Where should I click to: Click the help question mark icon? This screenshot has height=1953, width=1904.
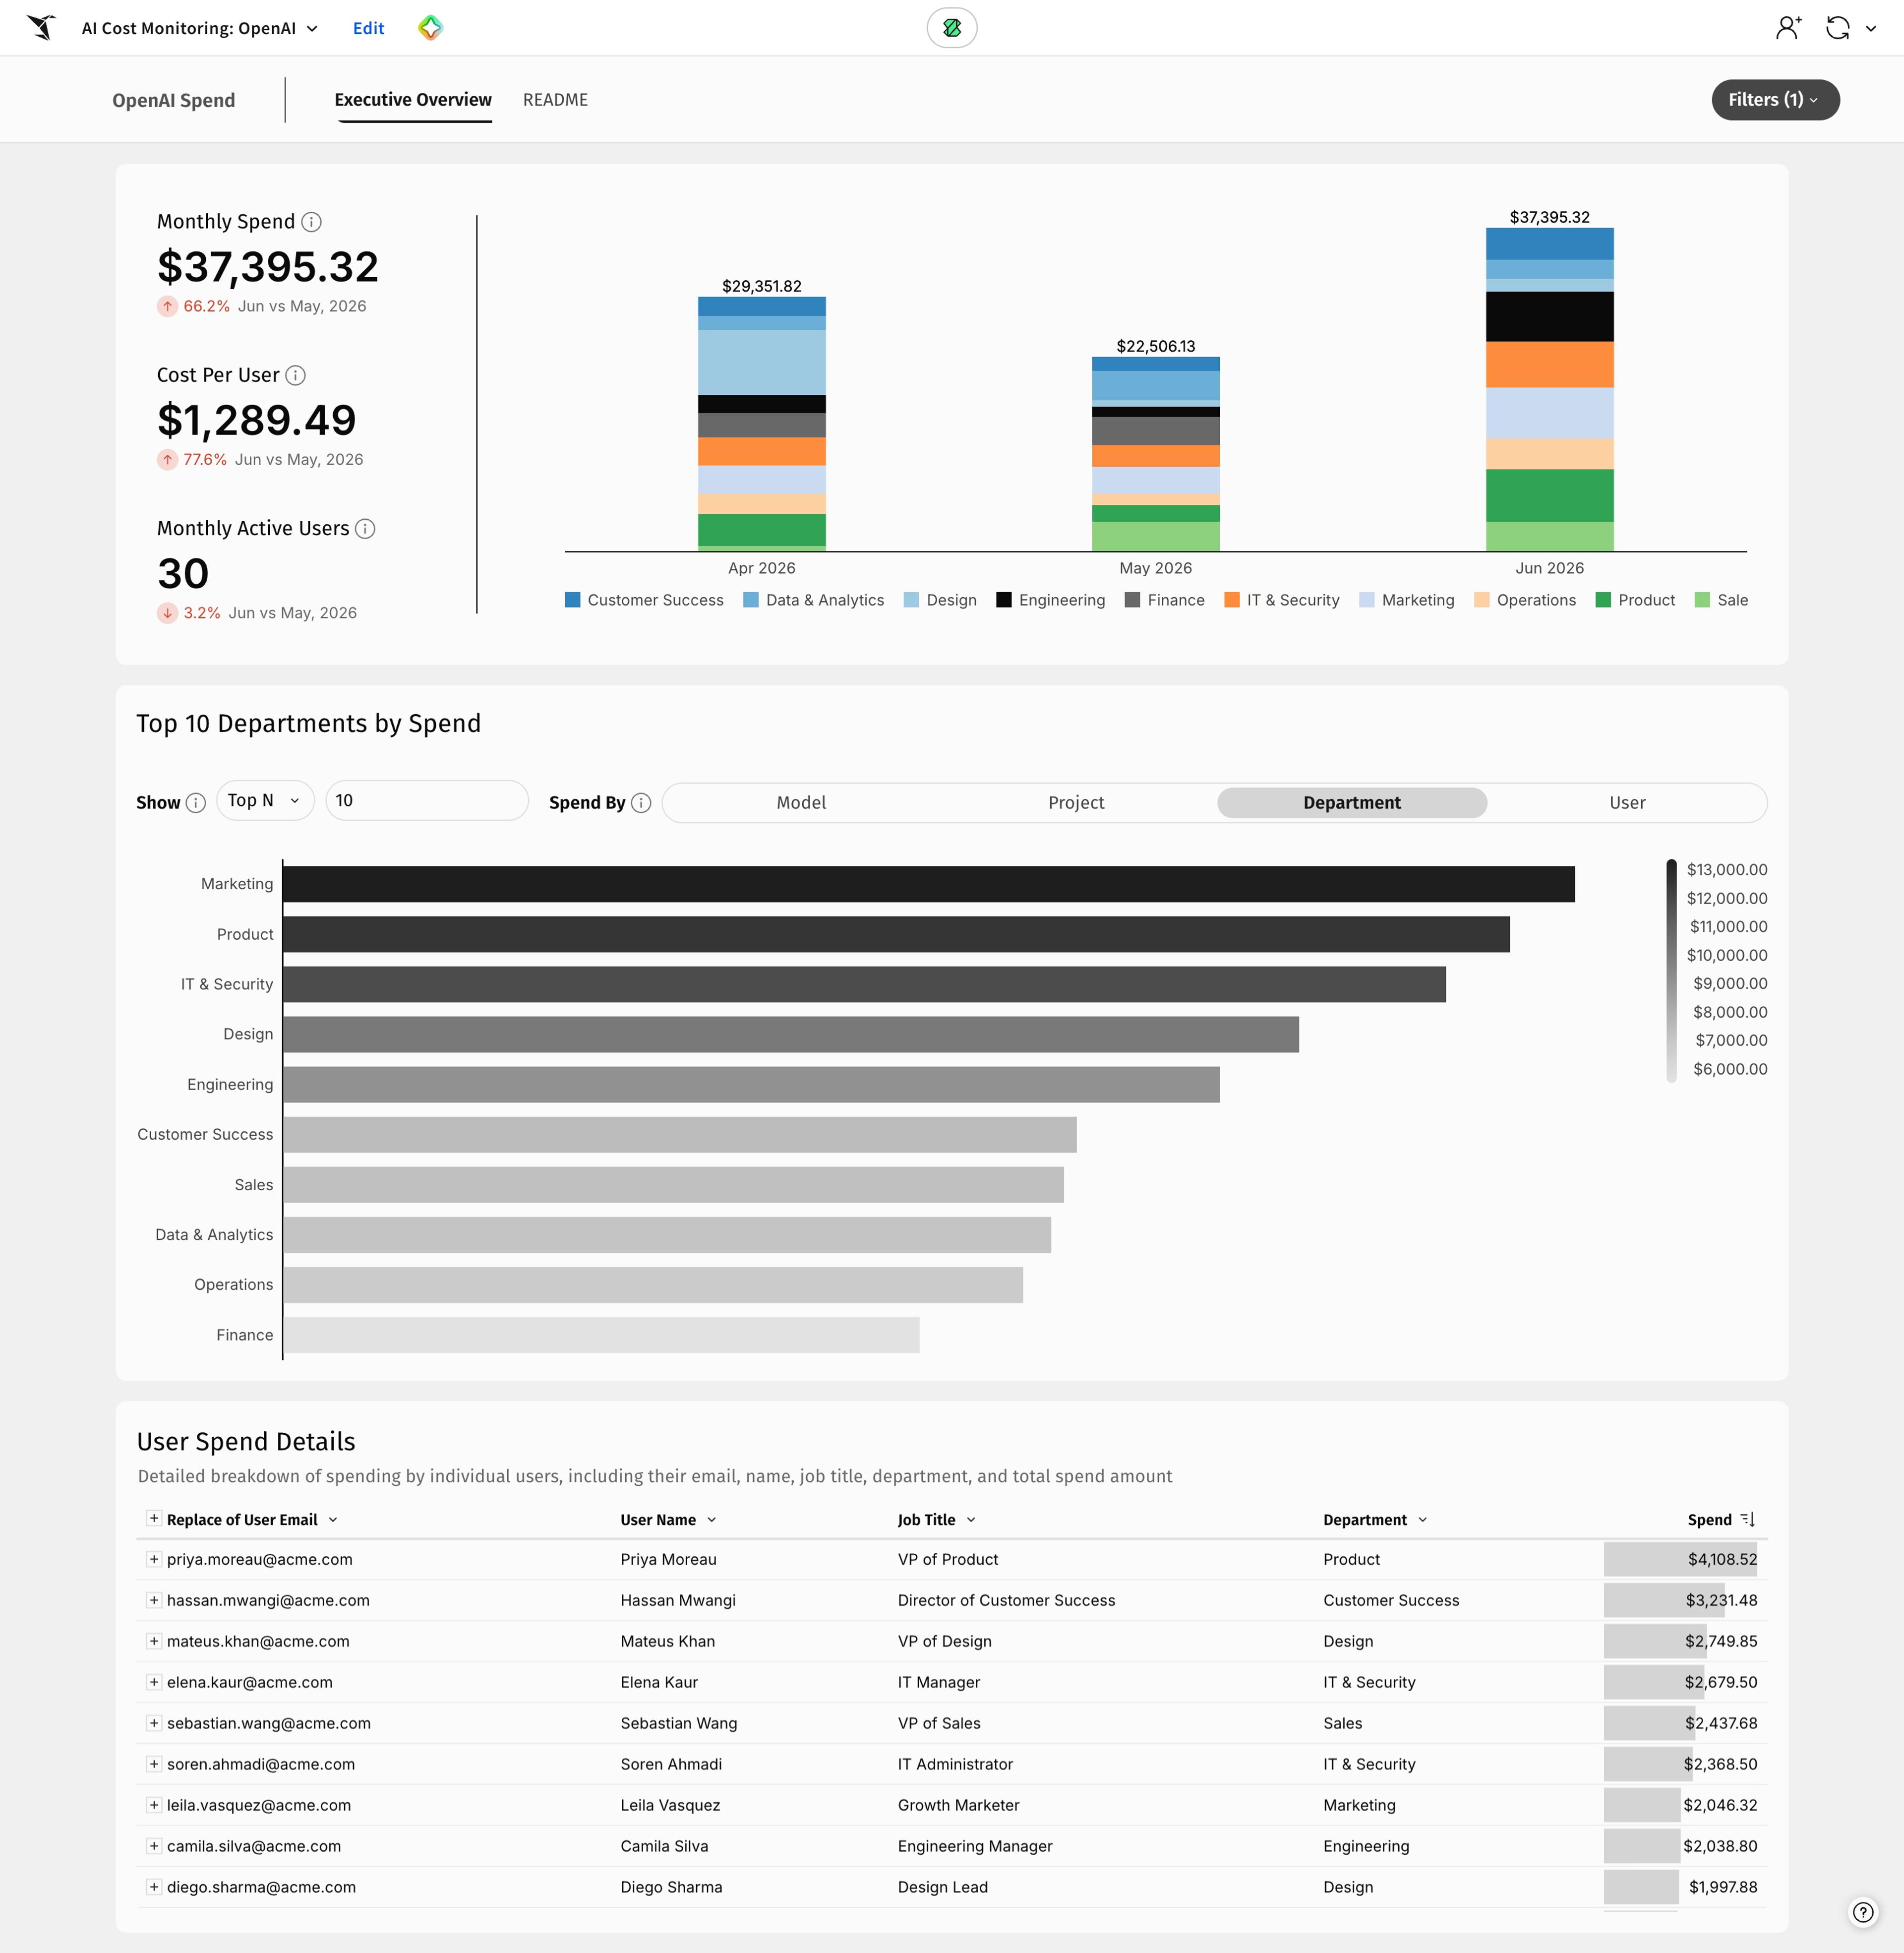[x=1863, y=1912]
